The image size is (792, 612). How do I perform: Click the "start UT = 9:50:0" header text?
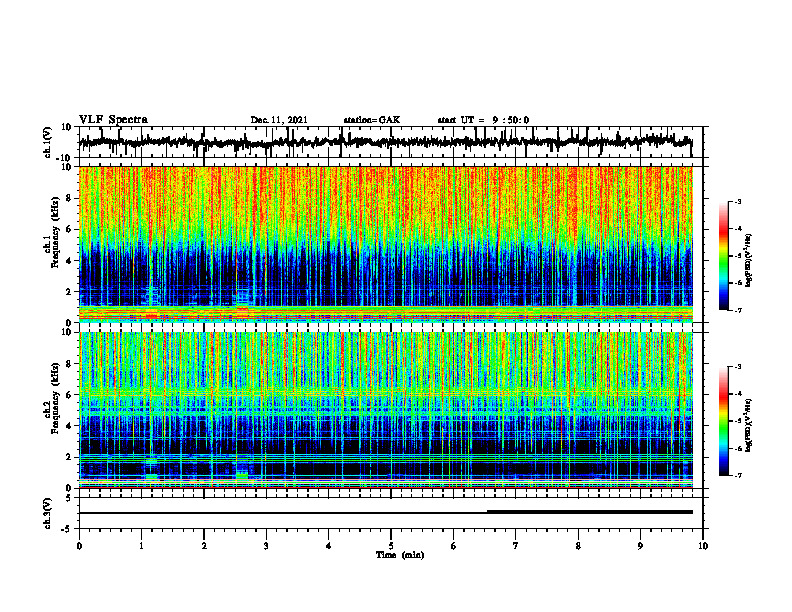[x=483, y=120]
